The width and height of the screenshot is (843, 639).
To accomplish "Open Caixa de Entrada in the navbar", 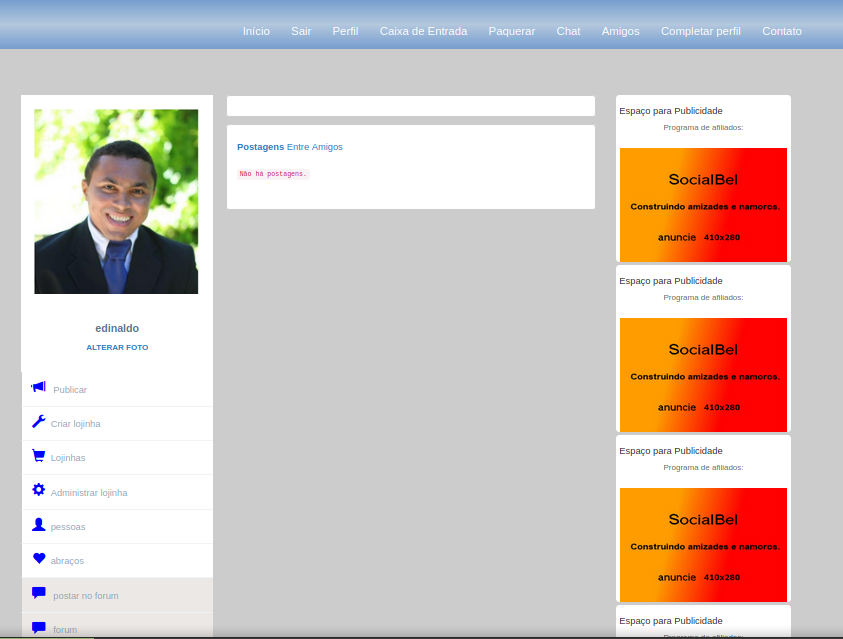I will [x=423, y=31].
